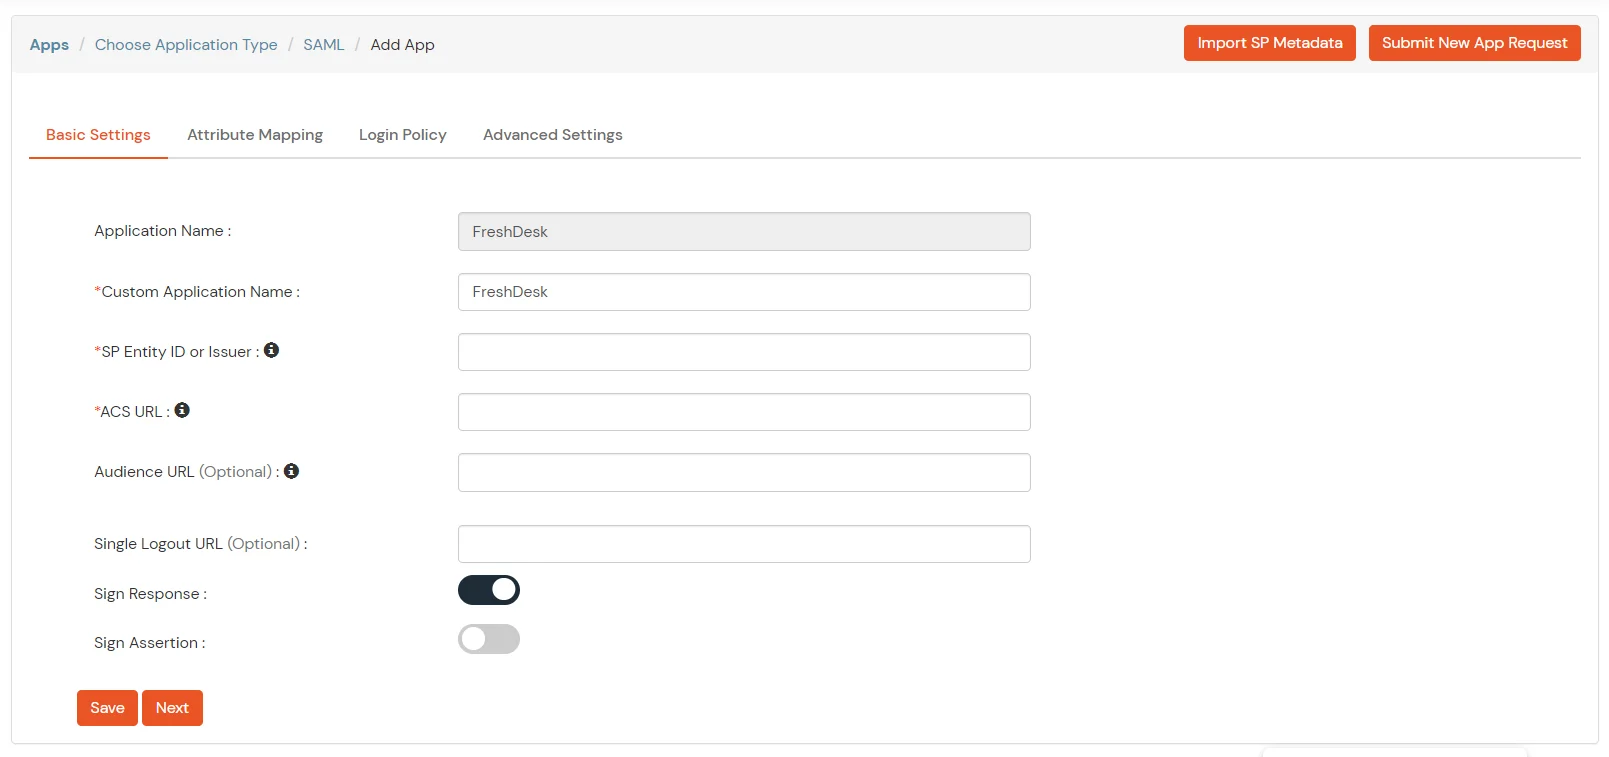Image resolution: width=1609 pixels, height=757 pixels.
Task: Click the ACS URL info icon
Action: (x=182, y=410)
